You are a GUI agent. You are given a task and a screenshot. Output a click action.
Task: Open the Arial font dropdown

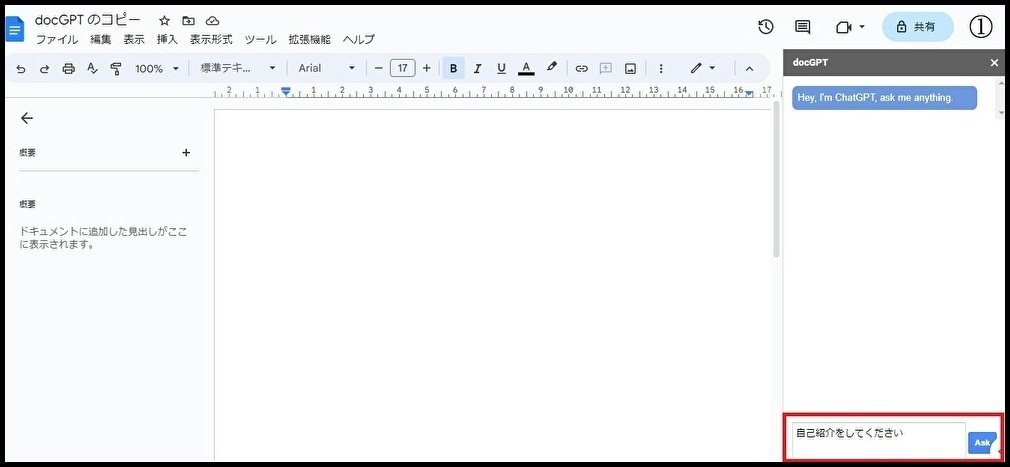click(x=327, y=68)
